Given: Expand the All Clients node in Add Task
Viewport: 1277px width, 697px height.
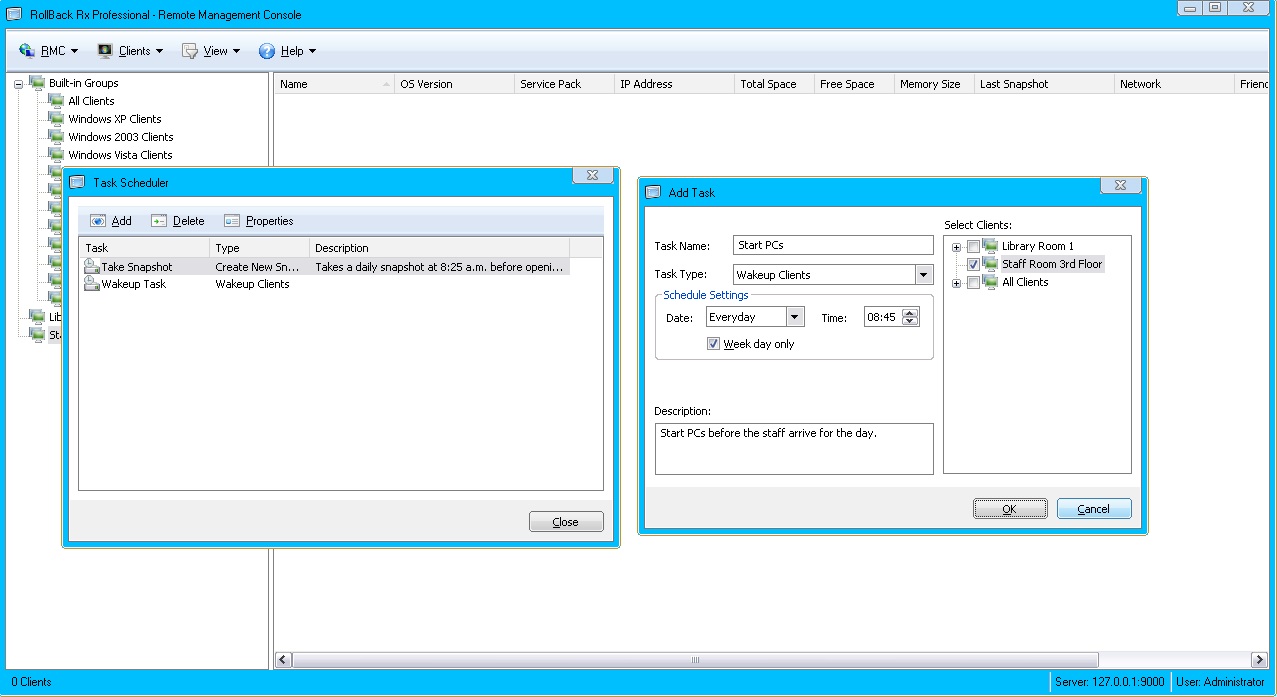Looking at the screenshot, I should click(957, 283).
